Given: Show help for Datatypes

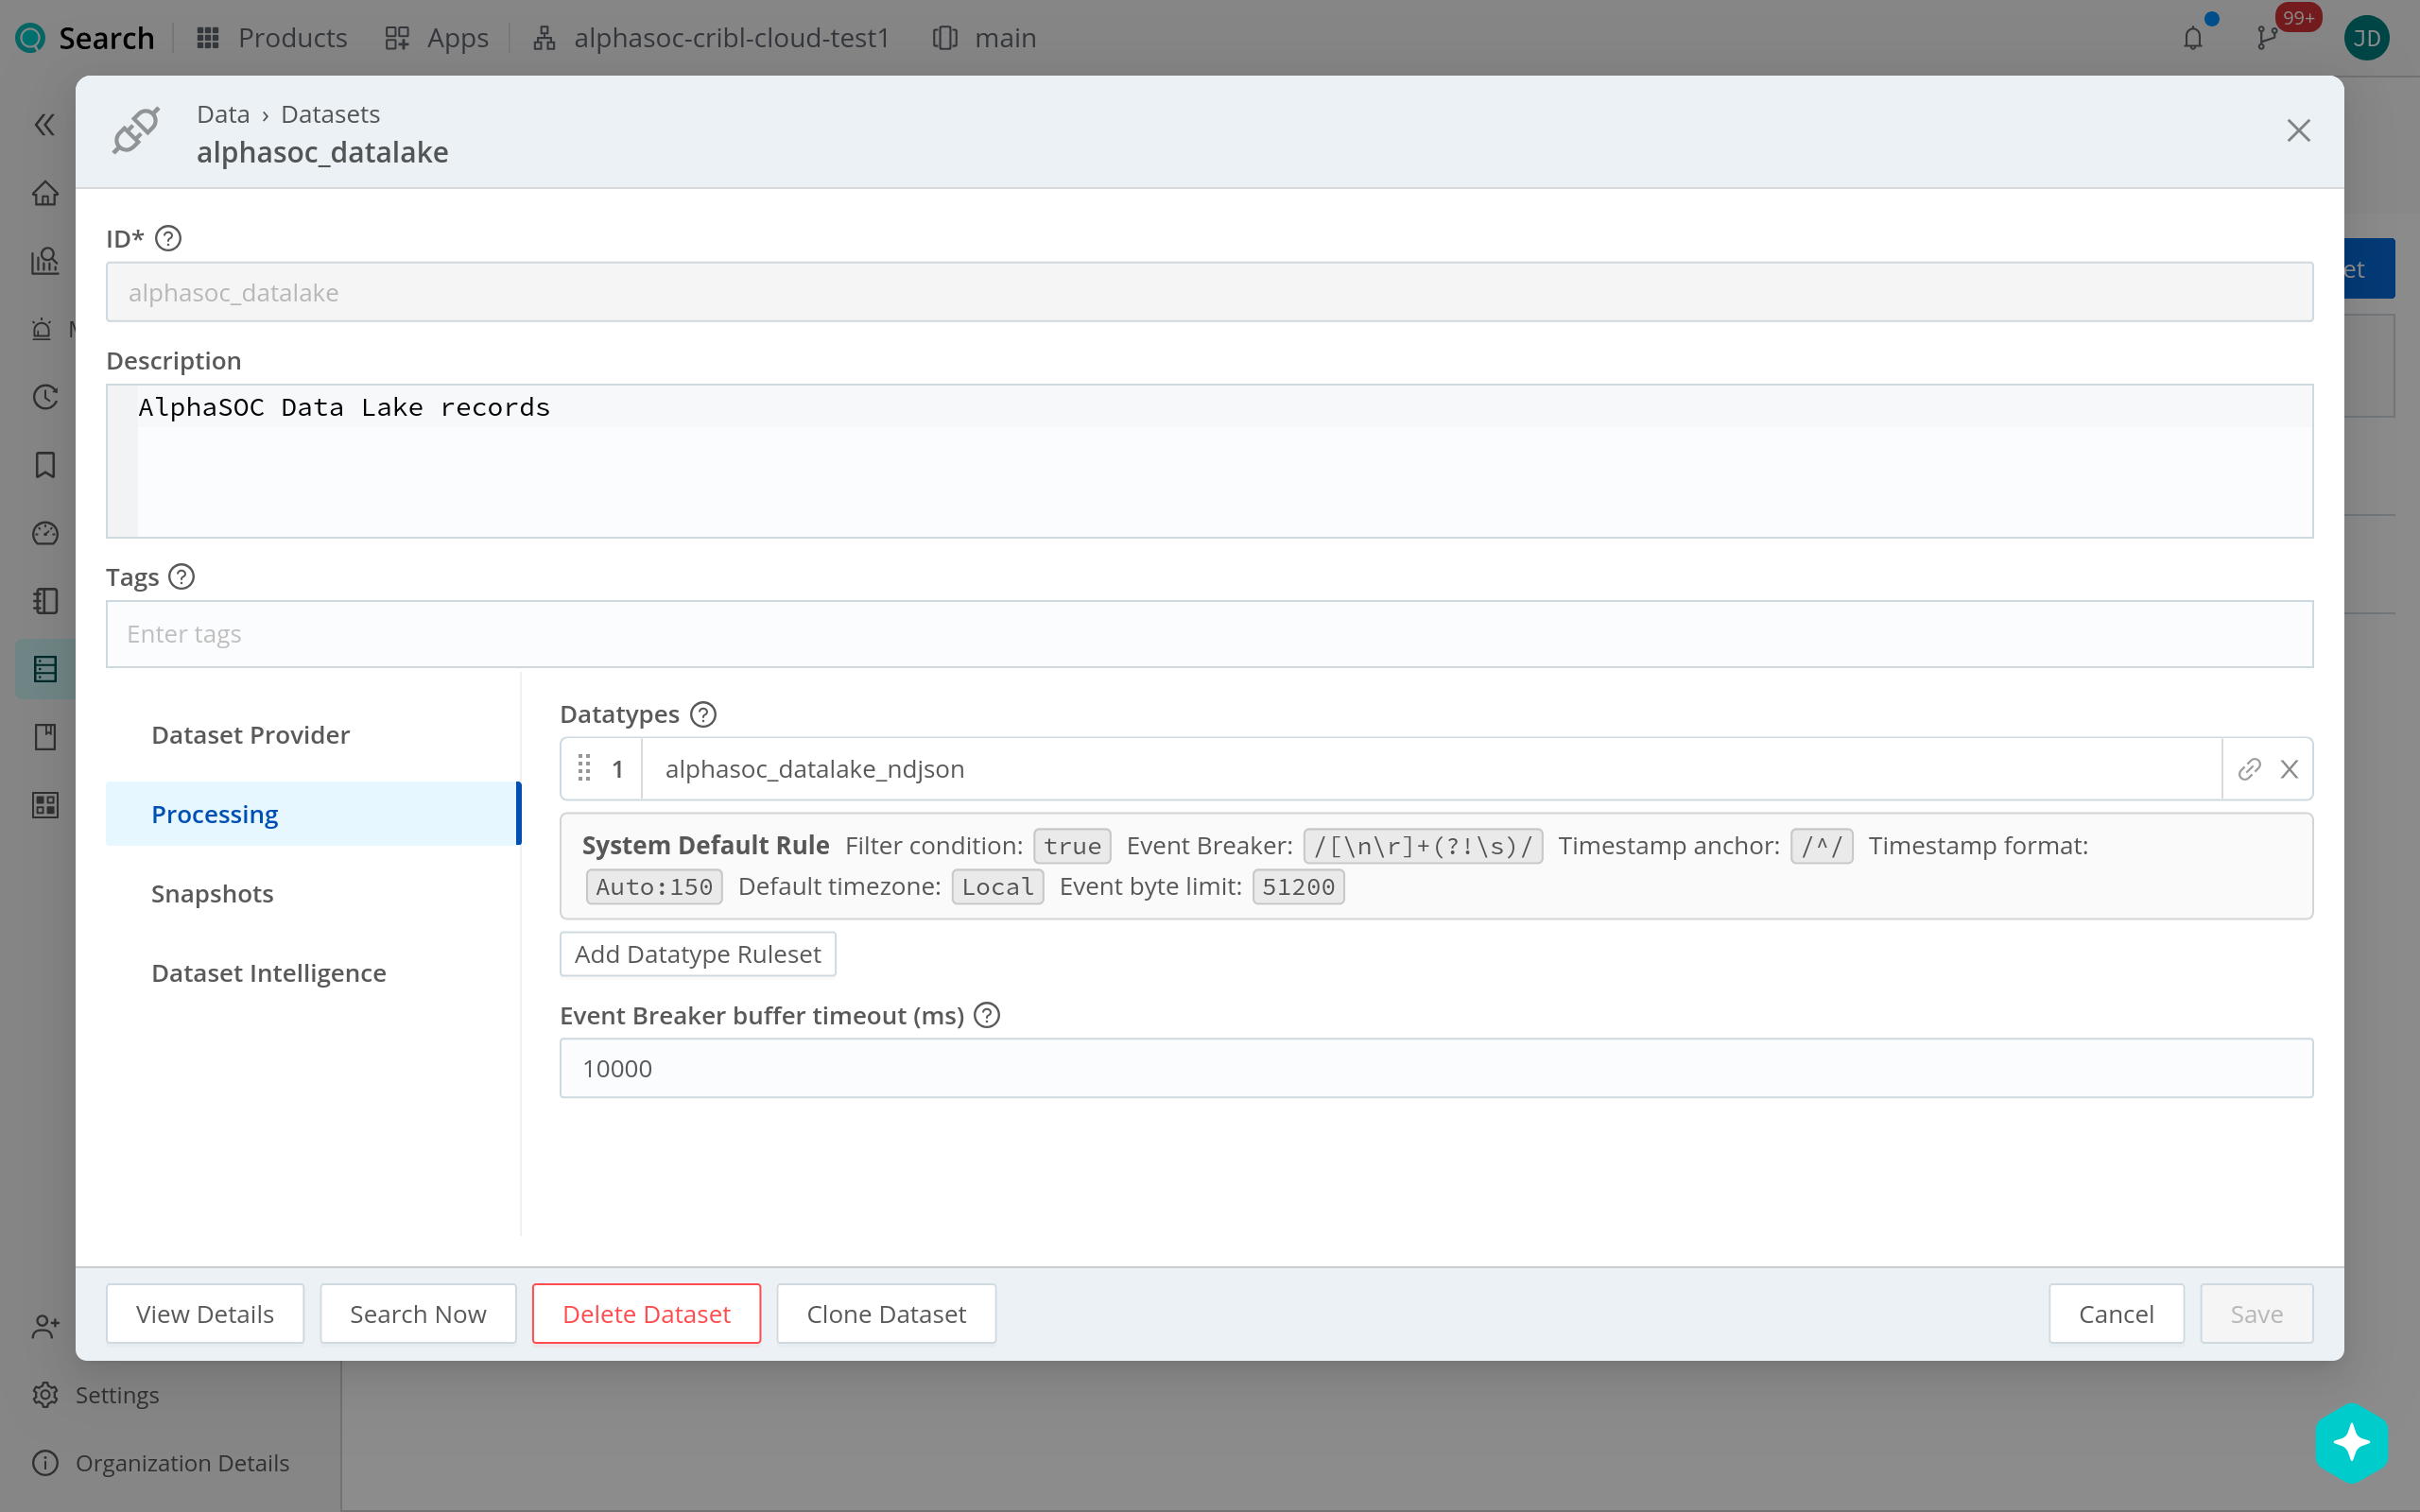Looking at the screenshot, I should 703,714.
